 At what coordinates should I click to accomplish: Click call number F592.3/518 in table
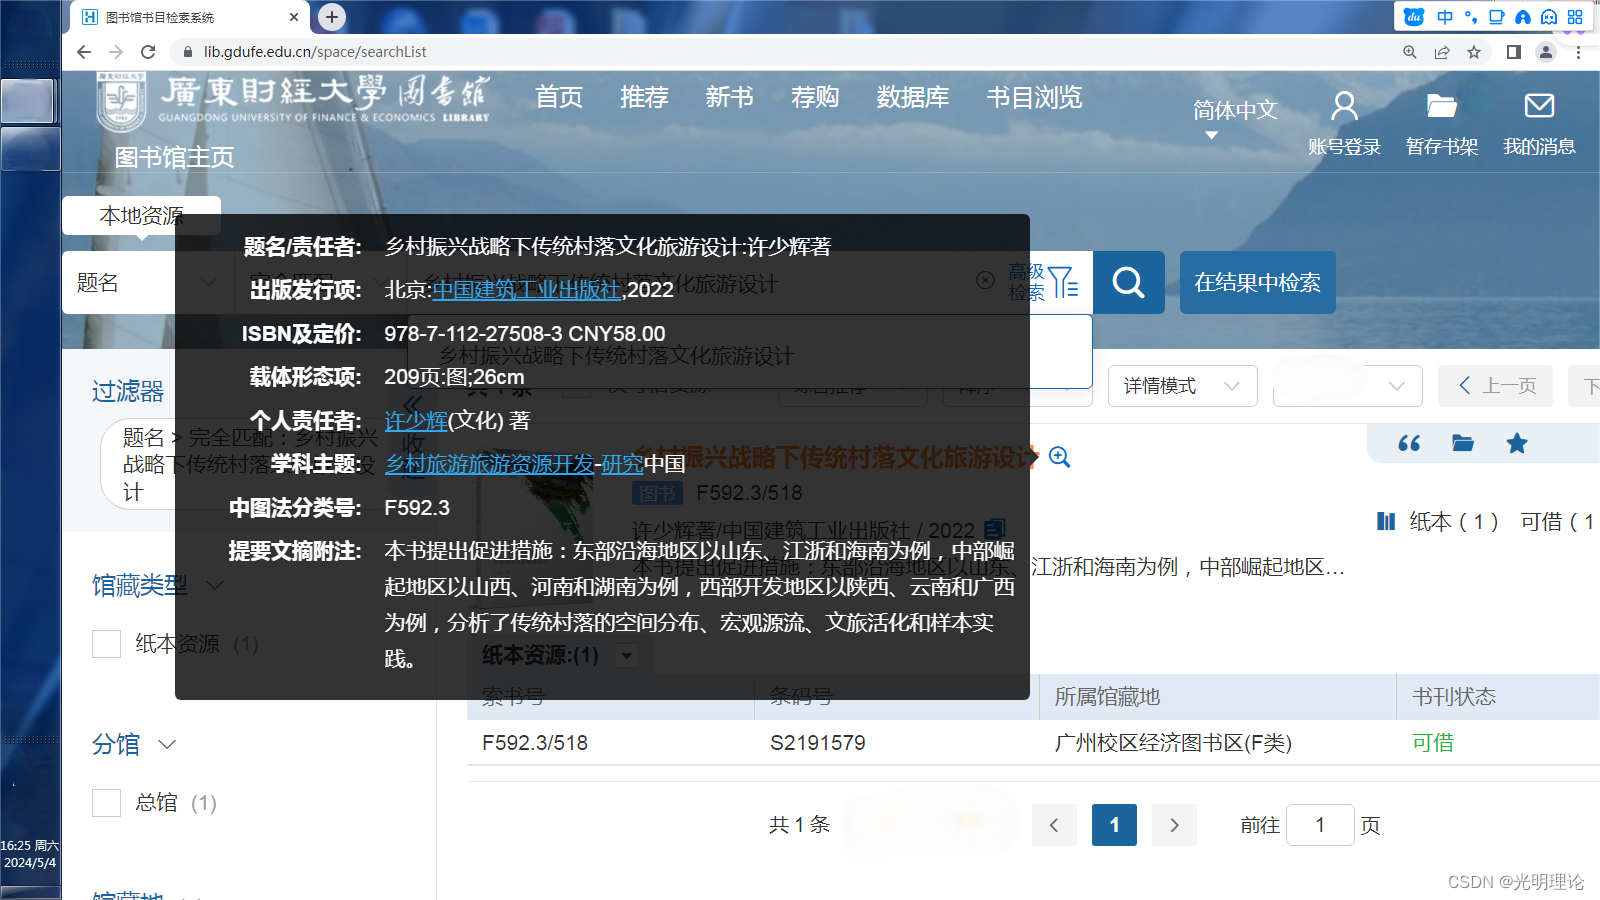[x=535, y=743]
